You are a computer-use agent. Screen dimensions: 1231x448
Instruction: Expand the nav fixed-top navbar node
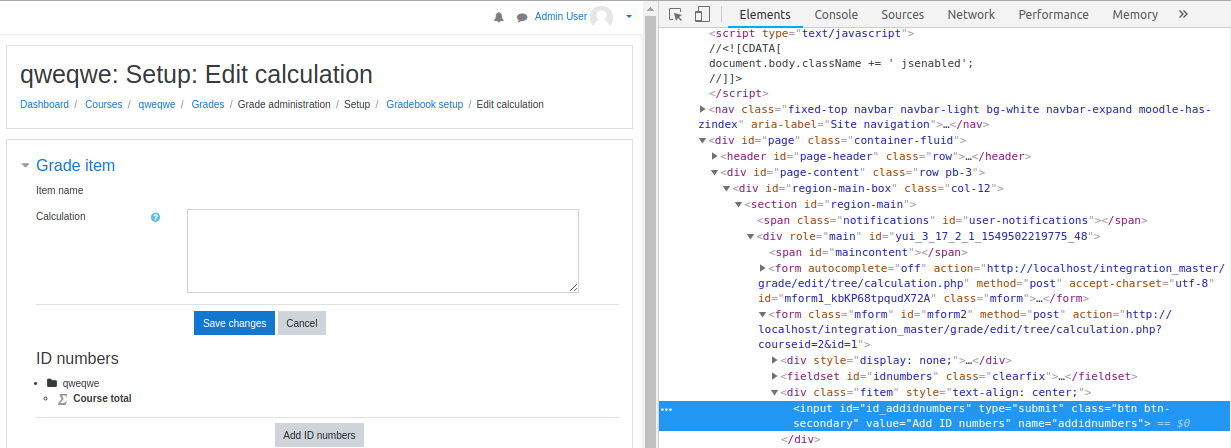[x=702, y=109]
